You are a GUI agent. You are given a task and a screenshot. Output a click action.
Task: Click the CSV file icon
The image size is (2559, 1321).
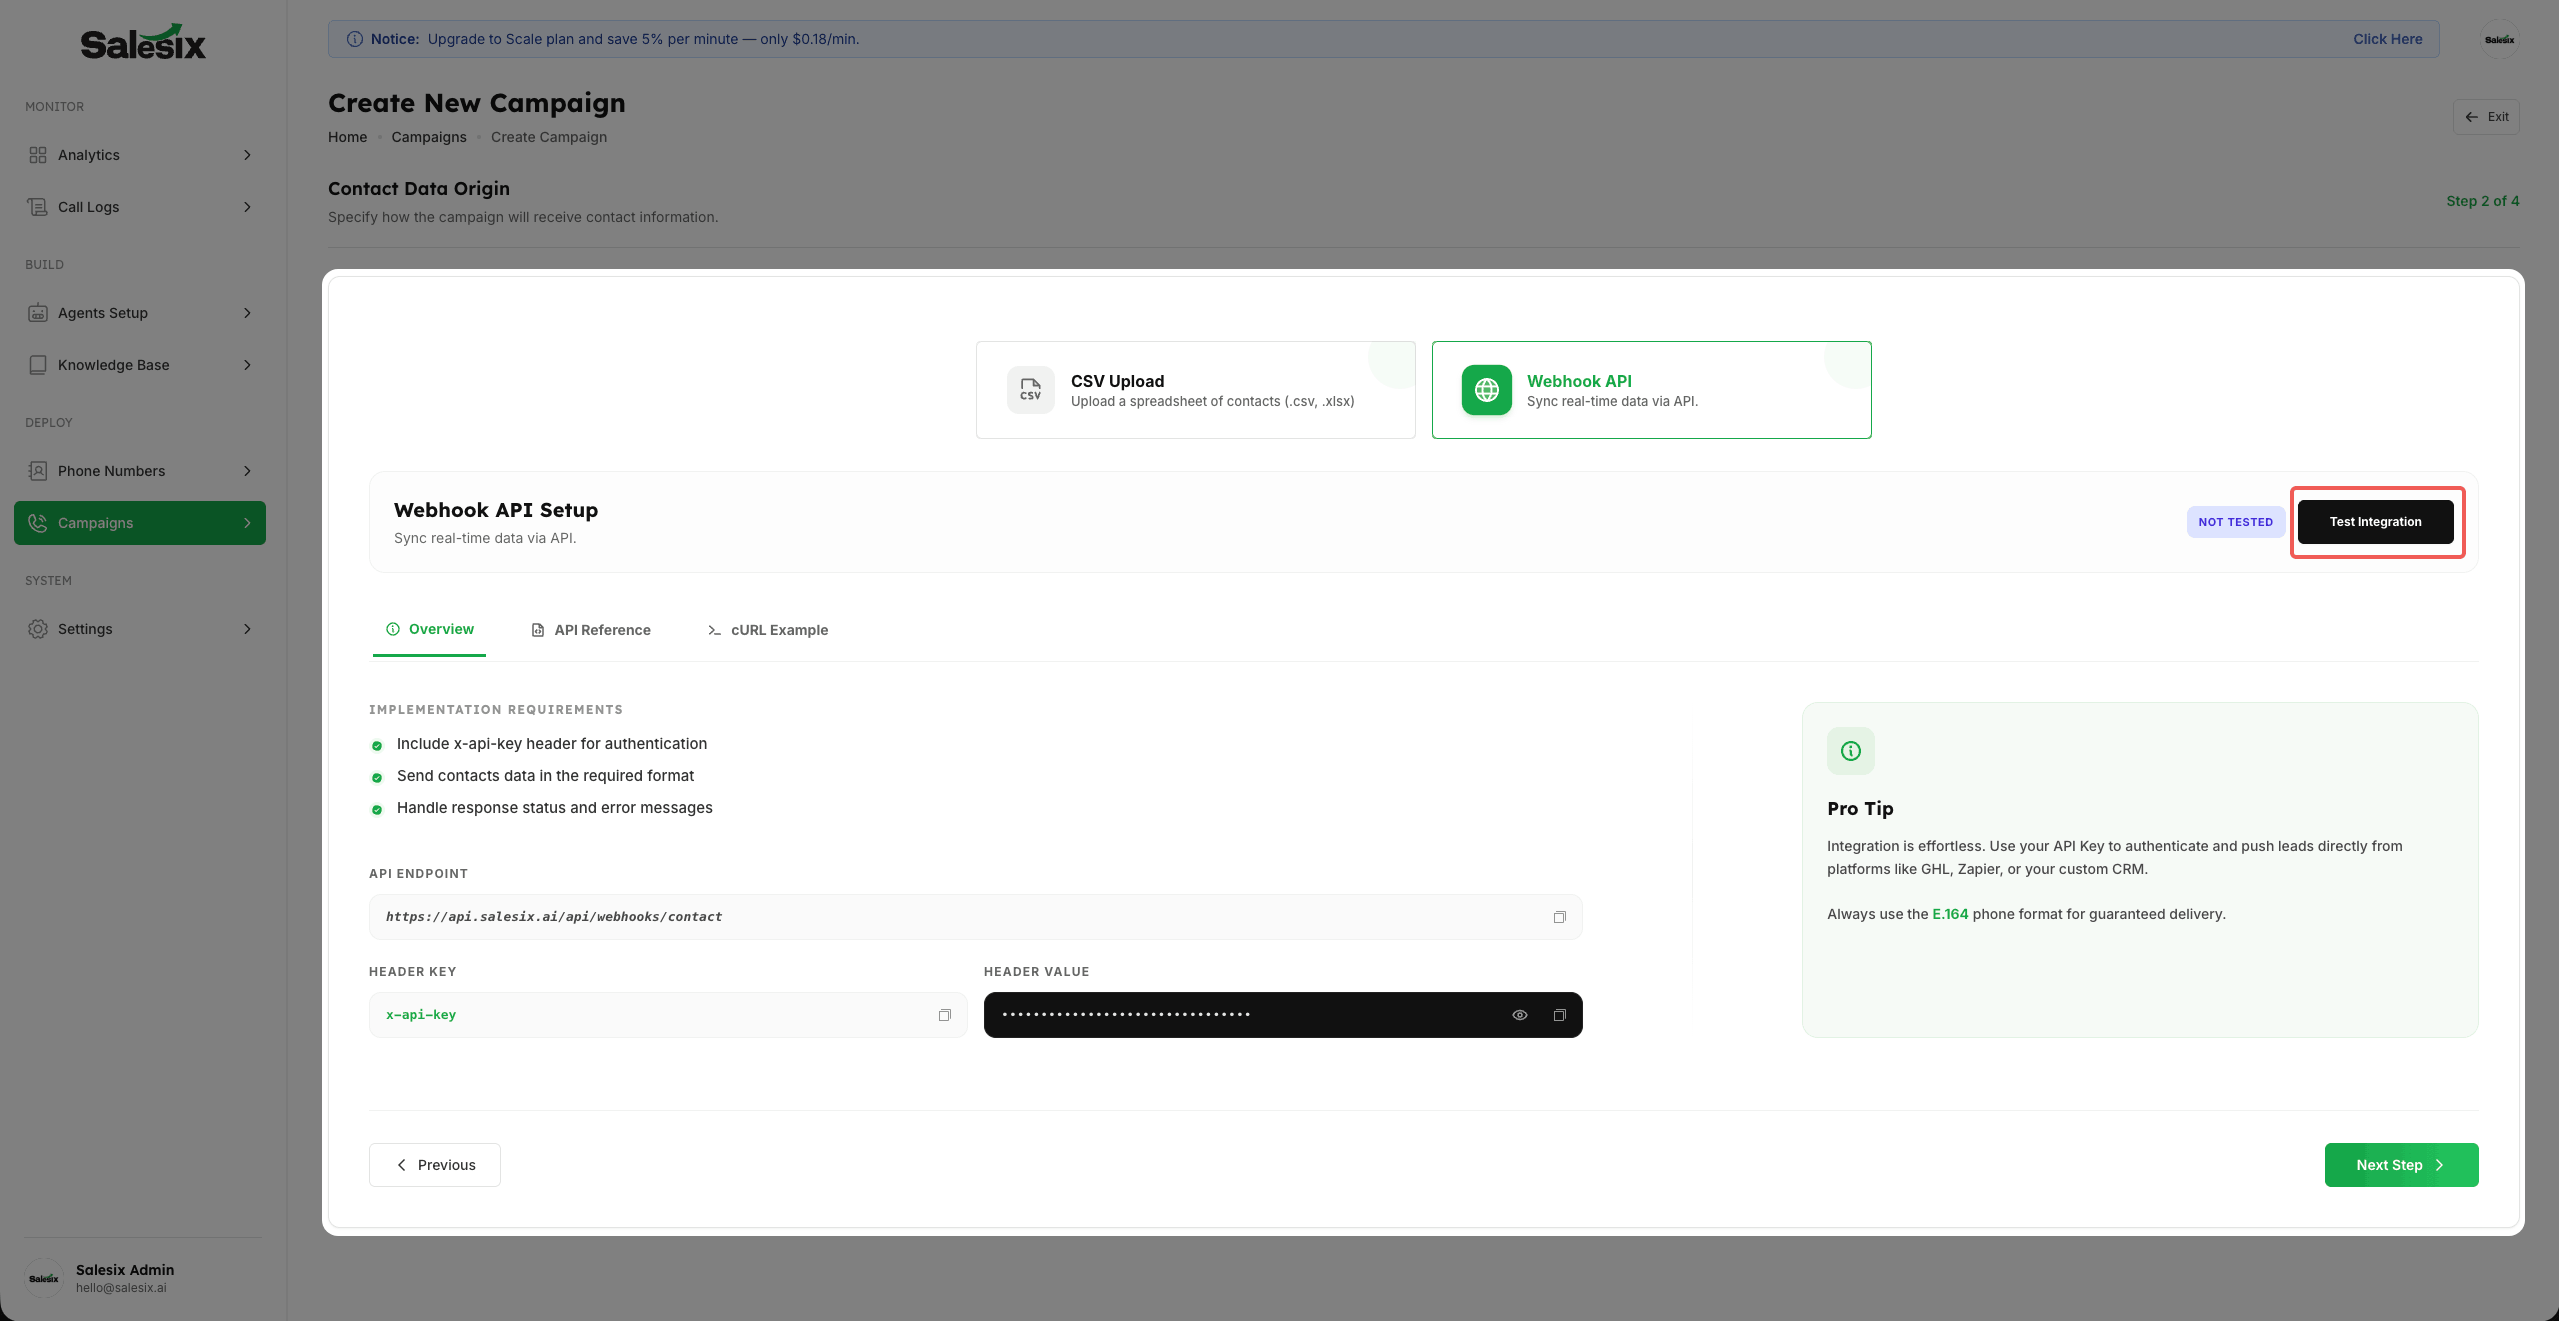tap(1030, 390)
